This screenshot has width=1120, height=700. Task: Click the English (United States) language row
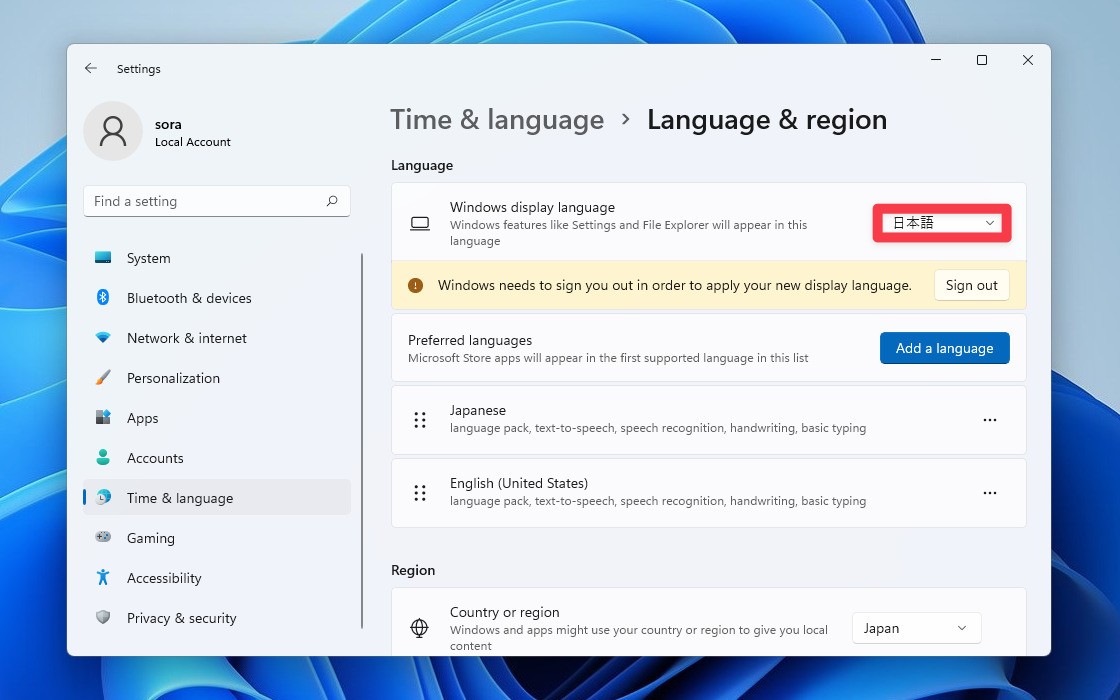[709, 493]
